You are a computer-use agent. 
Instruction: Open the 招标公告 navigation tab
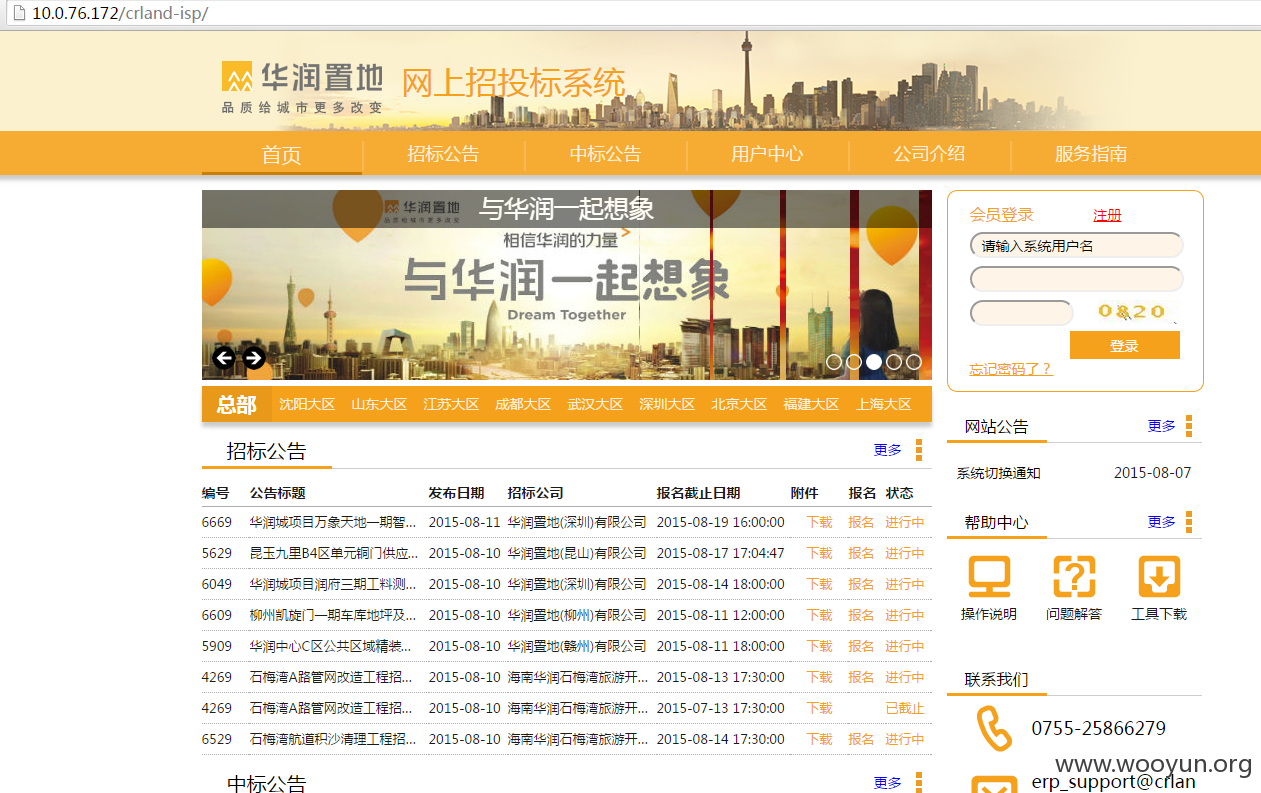click(443, 154)
